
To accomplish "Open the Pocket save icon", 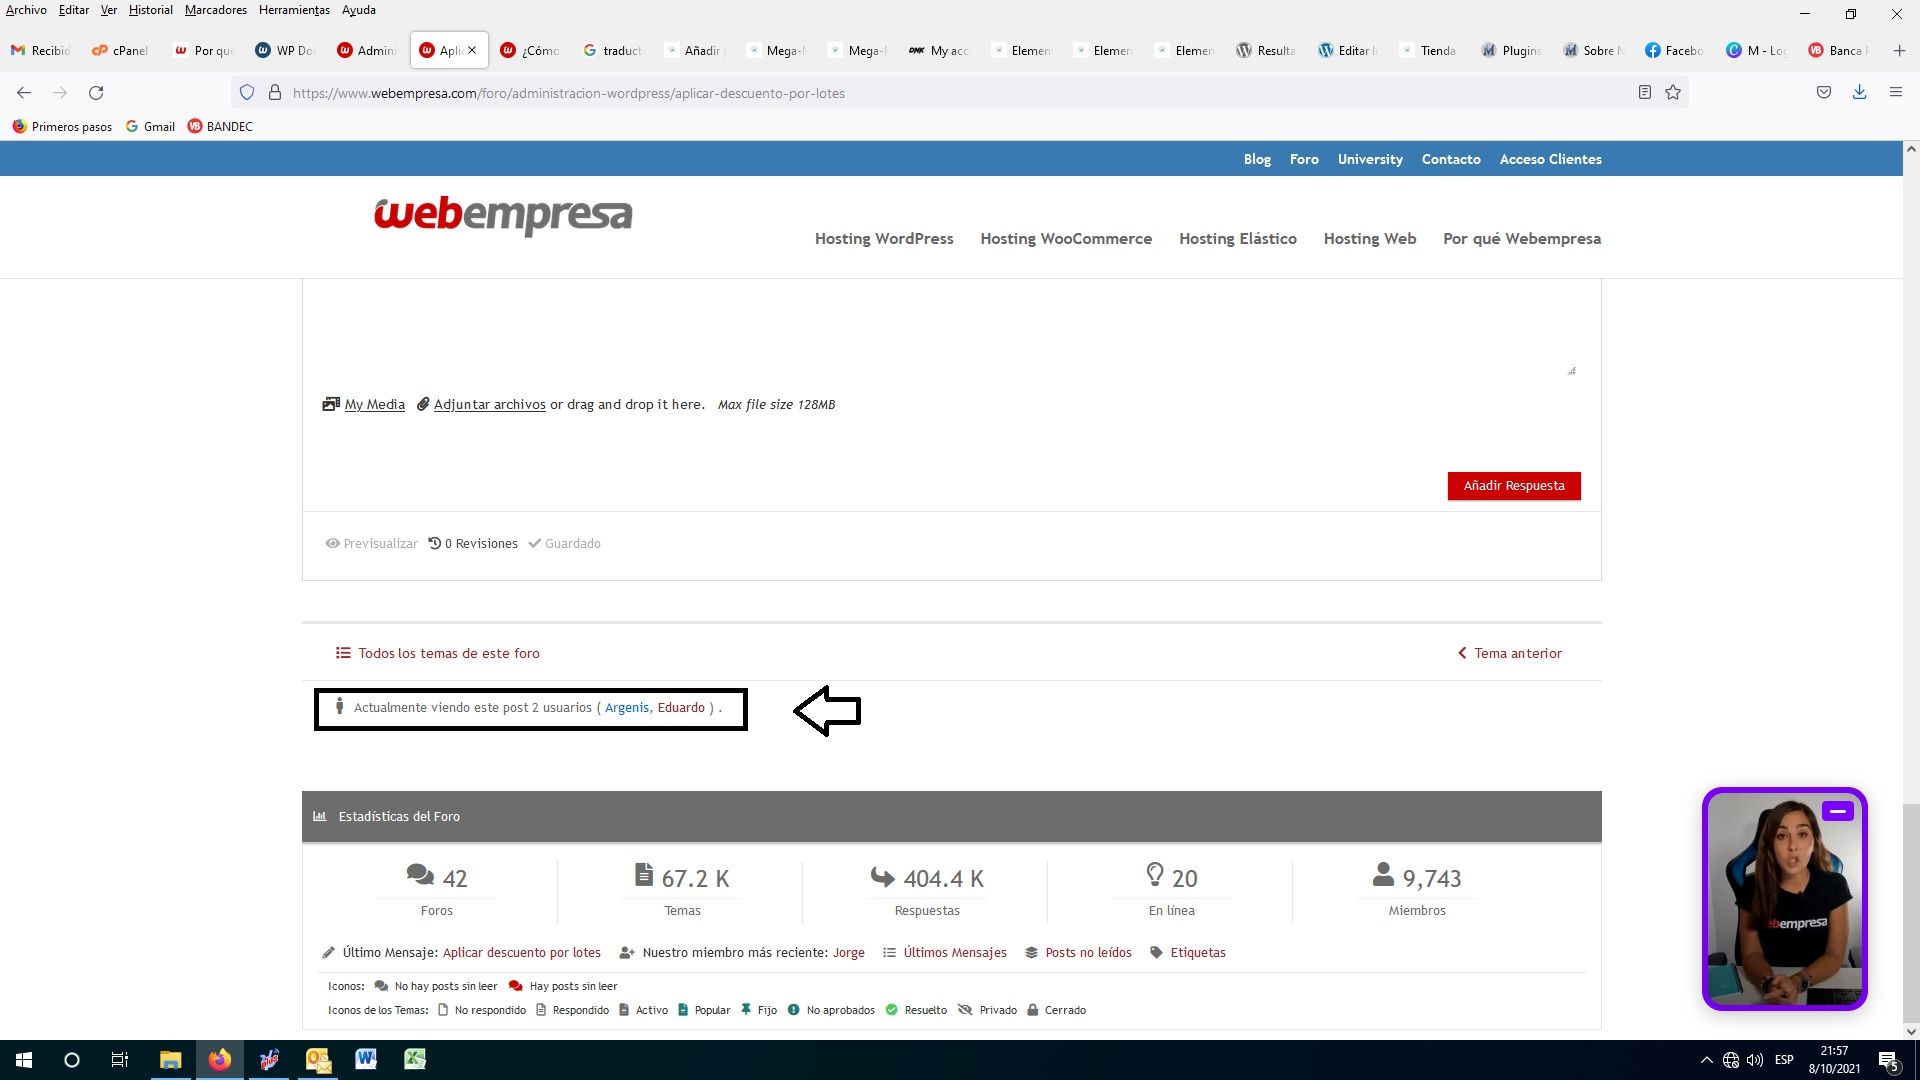I will [x=1824, y=93].
